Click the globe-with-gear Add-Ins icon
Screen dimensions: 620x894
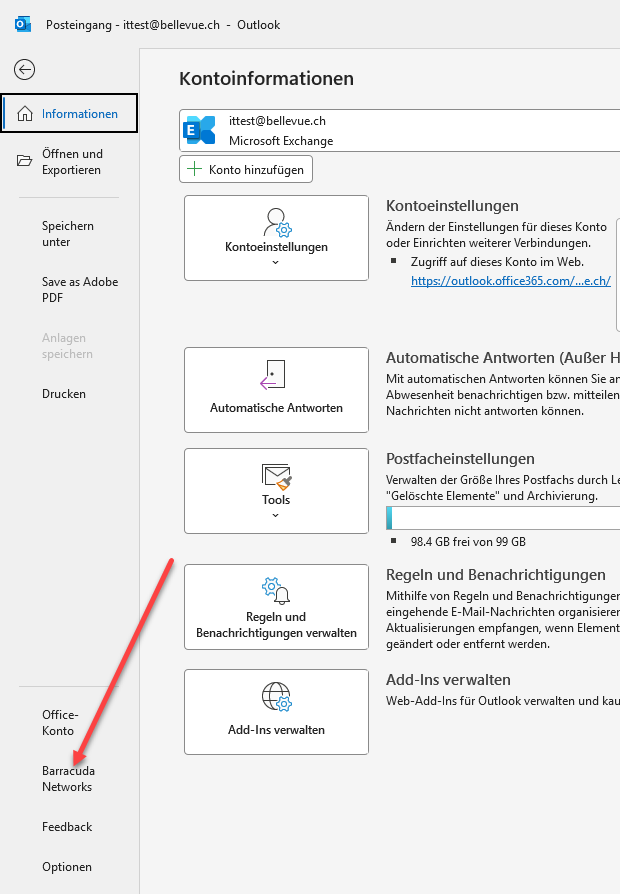277,697
